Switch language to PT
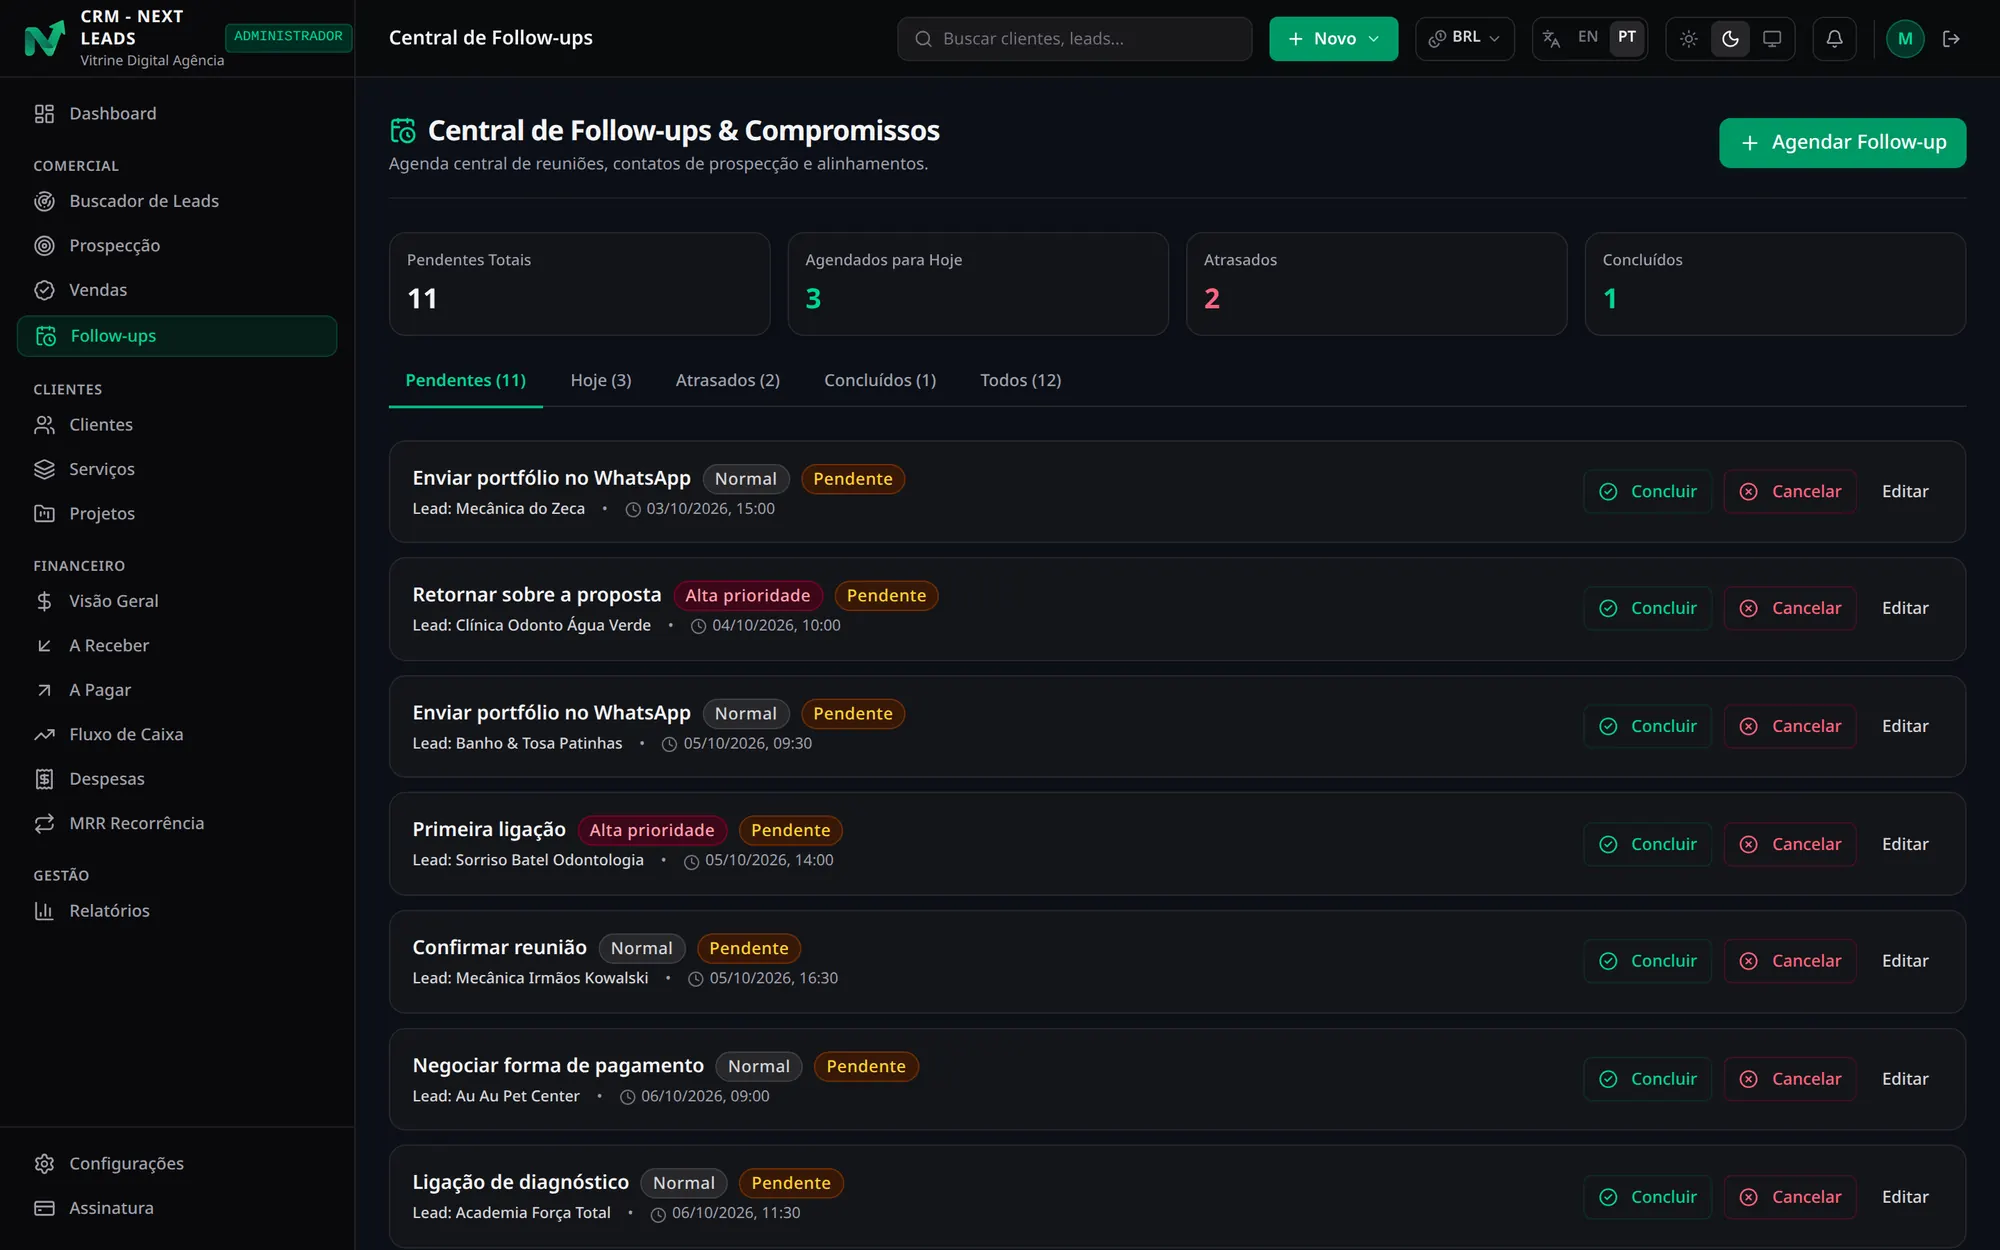 [x=1627, y=37]
